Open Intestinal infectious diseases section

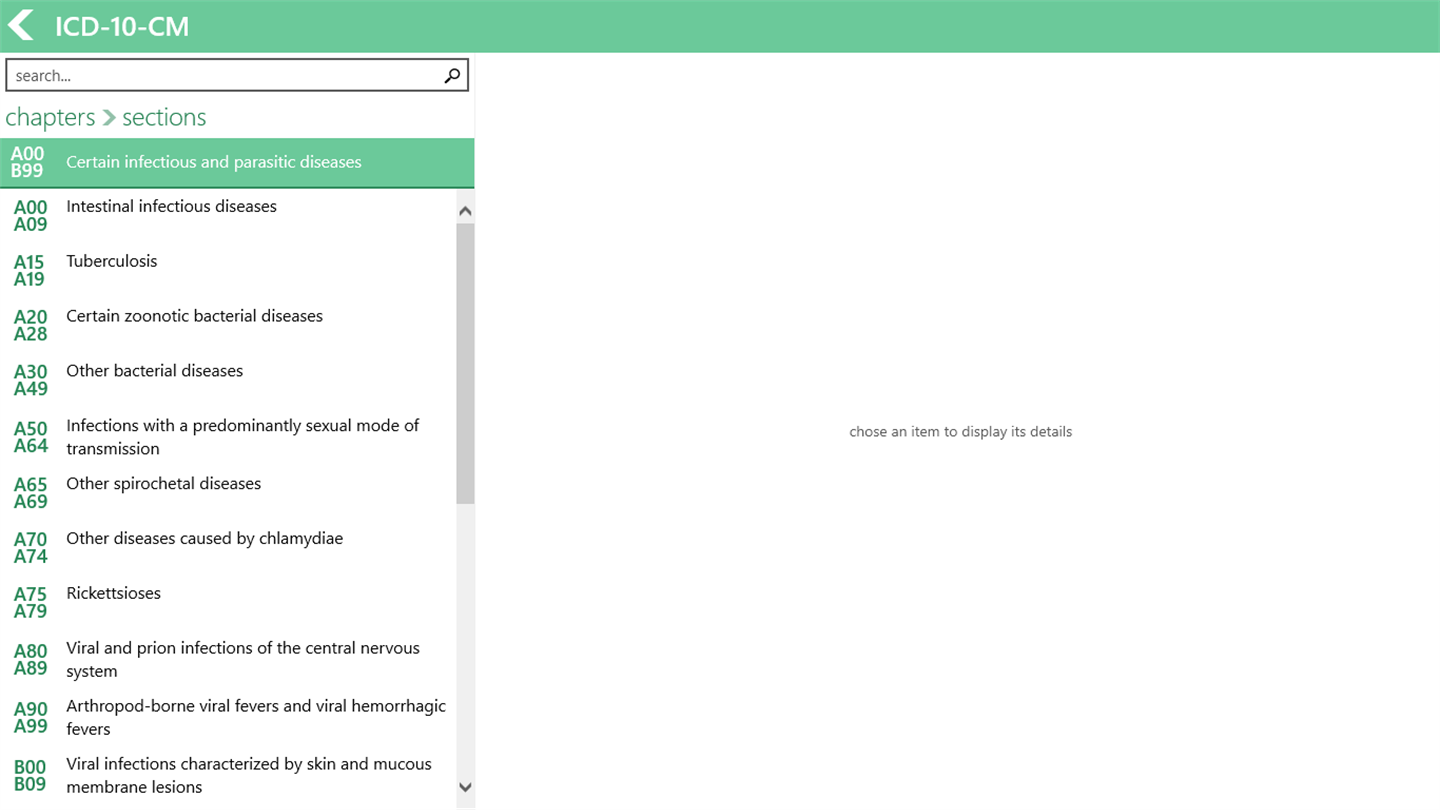click(x=228, y=216)
